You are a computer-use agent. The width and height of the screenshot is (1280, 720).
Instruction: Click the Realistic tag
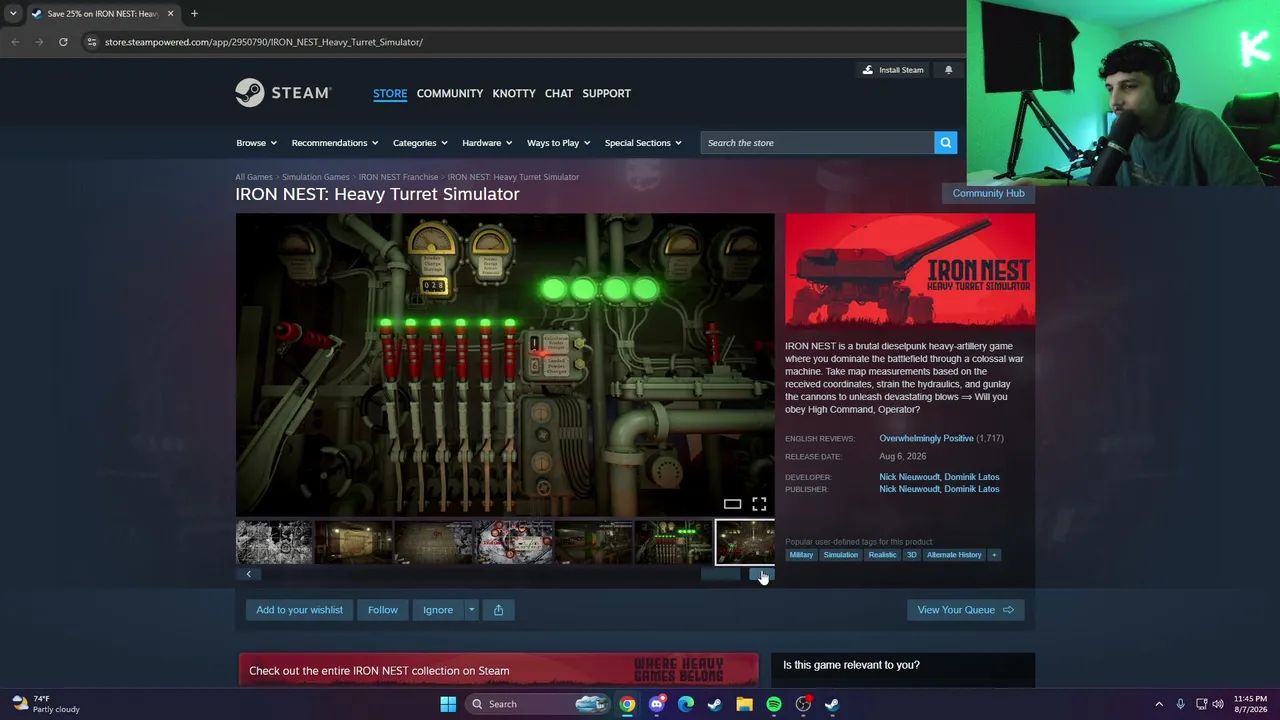(x=882, y=555)
